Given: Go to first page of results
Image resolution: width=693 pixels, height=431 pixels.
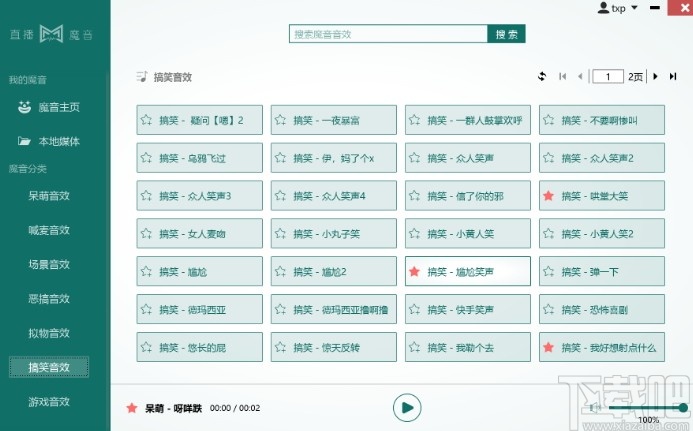Looking at the screenshot, I should tap(563, 76).
